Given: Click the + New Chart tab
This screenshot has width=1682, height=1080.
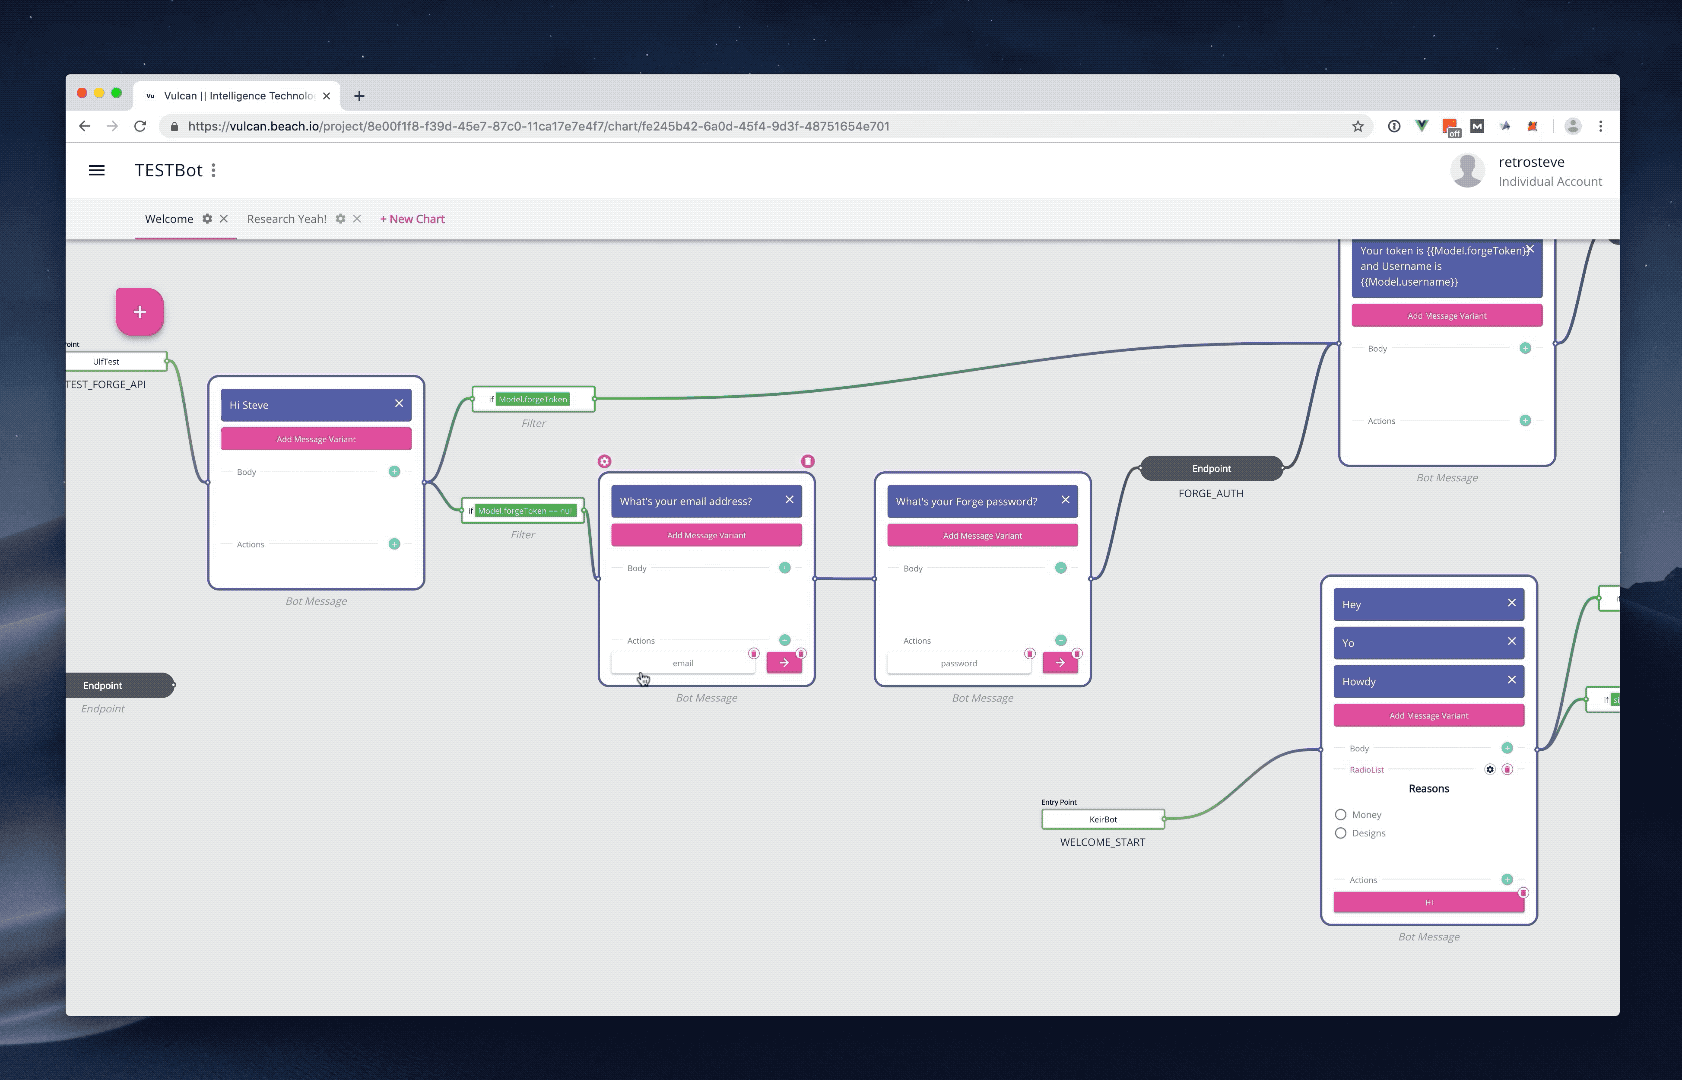Looking at the screenshot, I should 412,219.
